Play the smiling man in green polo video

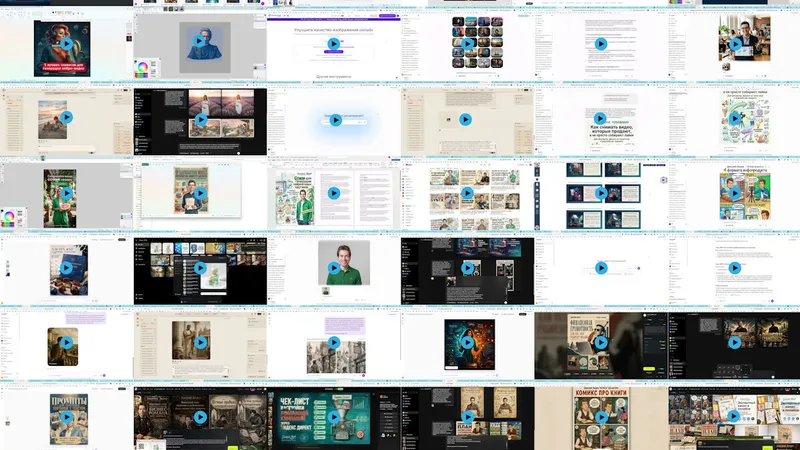pyautogui.click(x=334, y=268)
